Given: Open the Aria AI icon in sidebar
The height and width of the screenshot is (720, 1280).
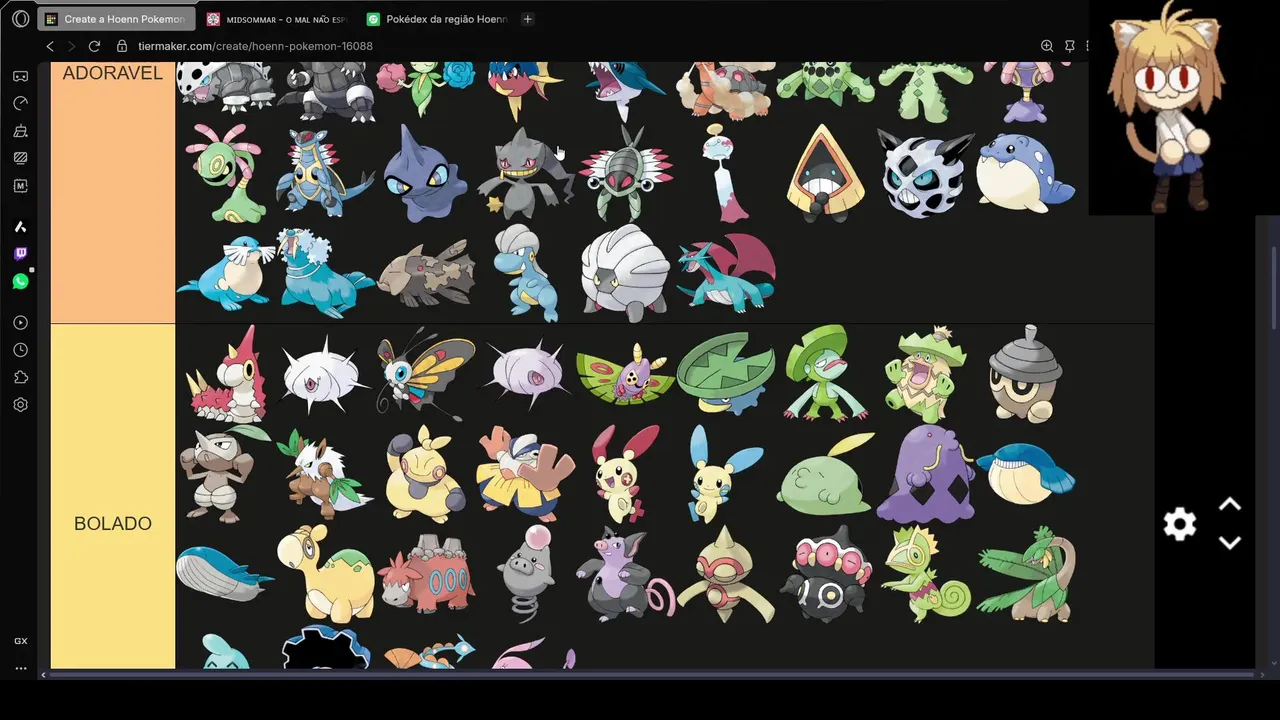Looking at the screenshot, I should (20, 227).
